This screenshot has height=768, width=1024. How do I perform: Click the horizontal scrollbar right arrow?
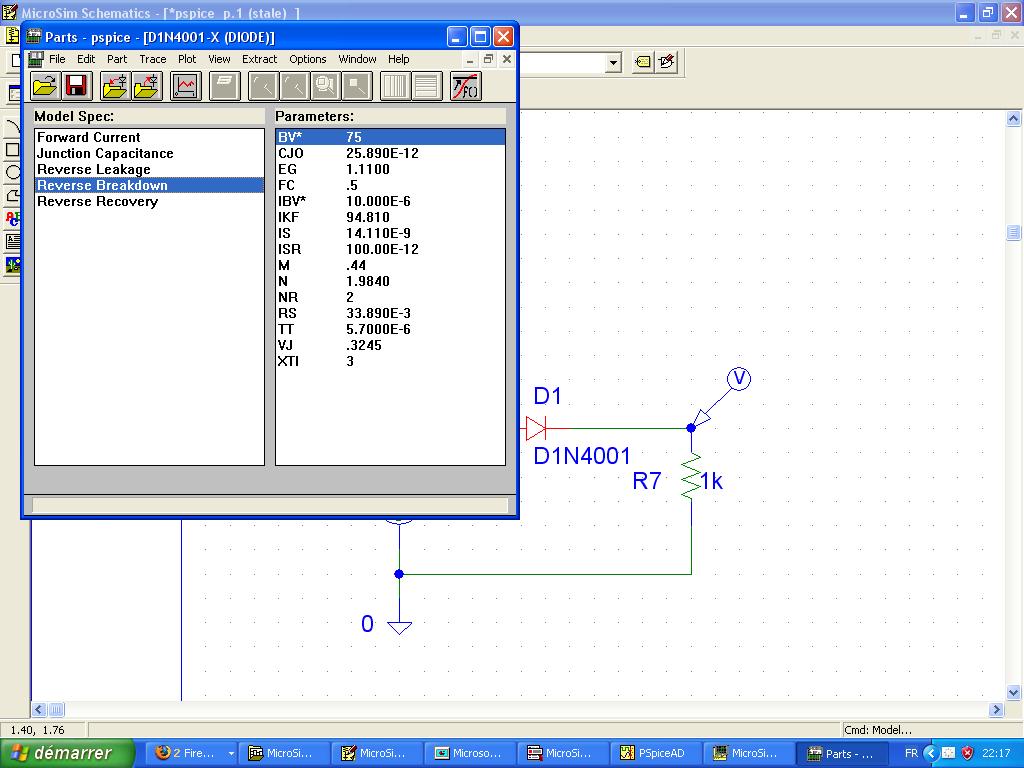[996, 709]
